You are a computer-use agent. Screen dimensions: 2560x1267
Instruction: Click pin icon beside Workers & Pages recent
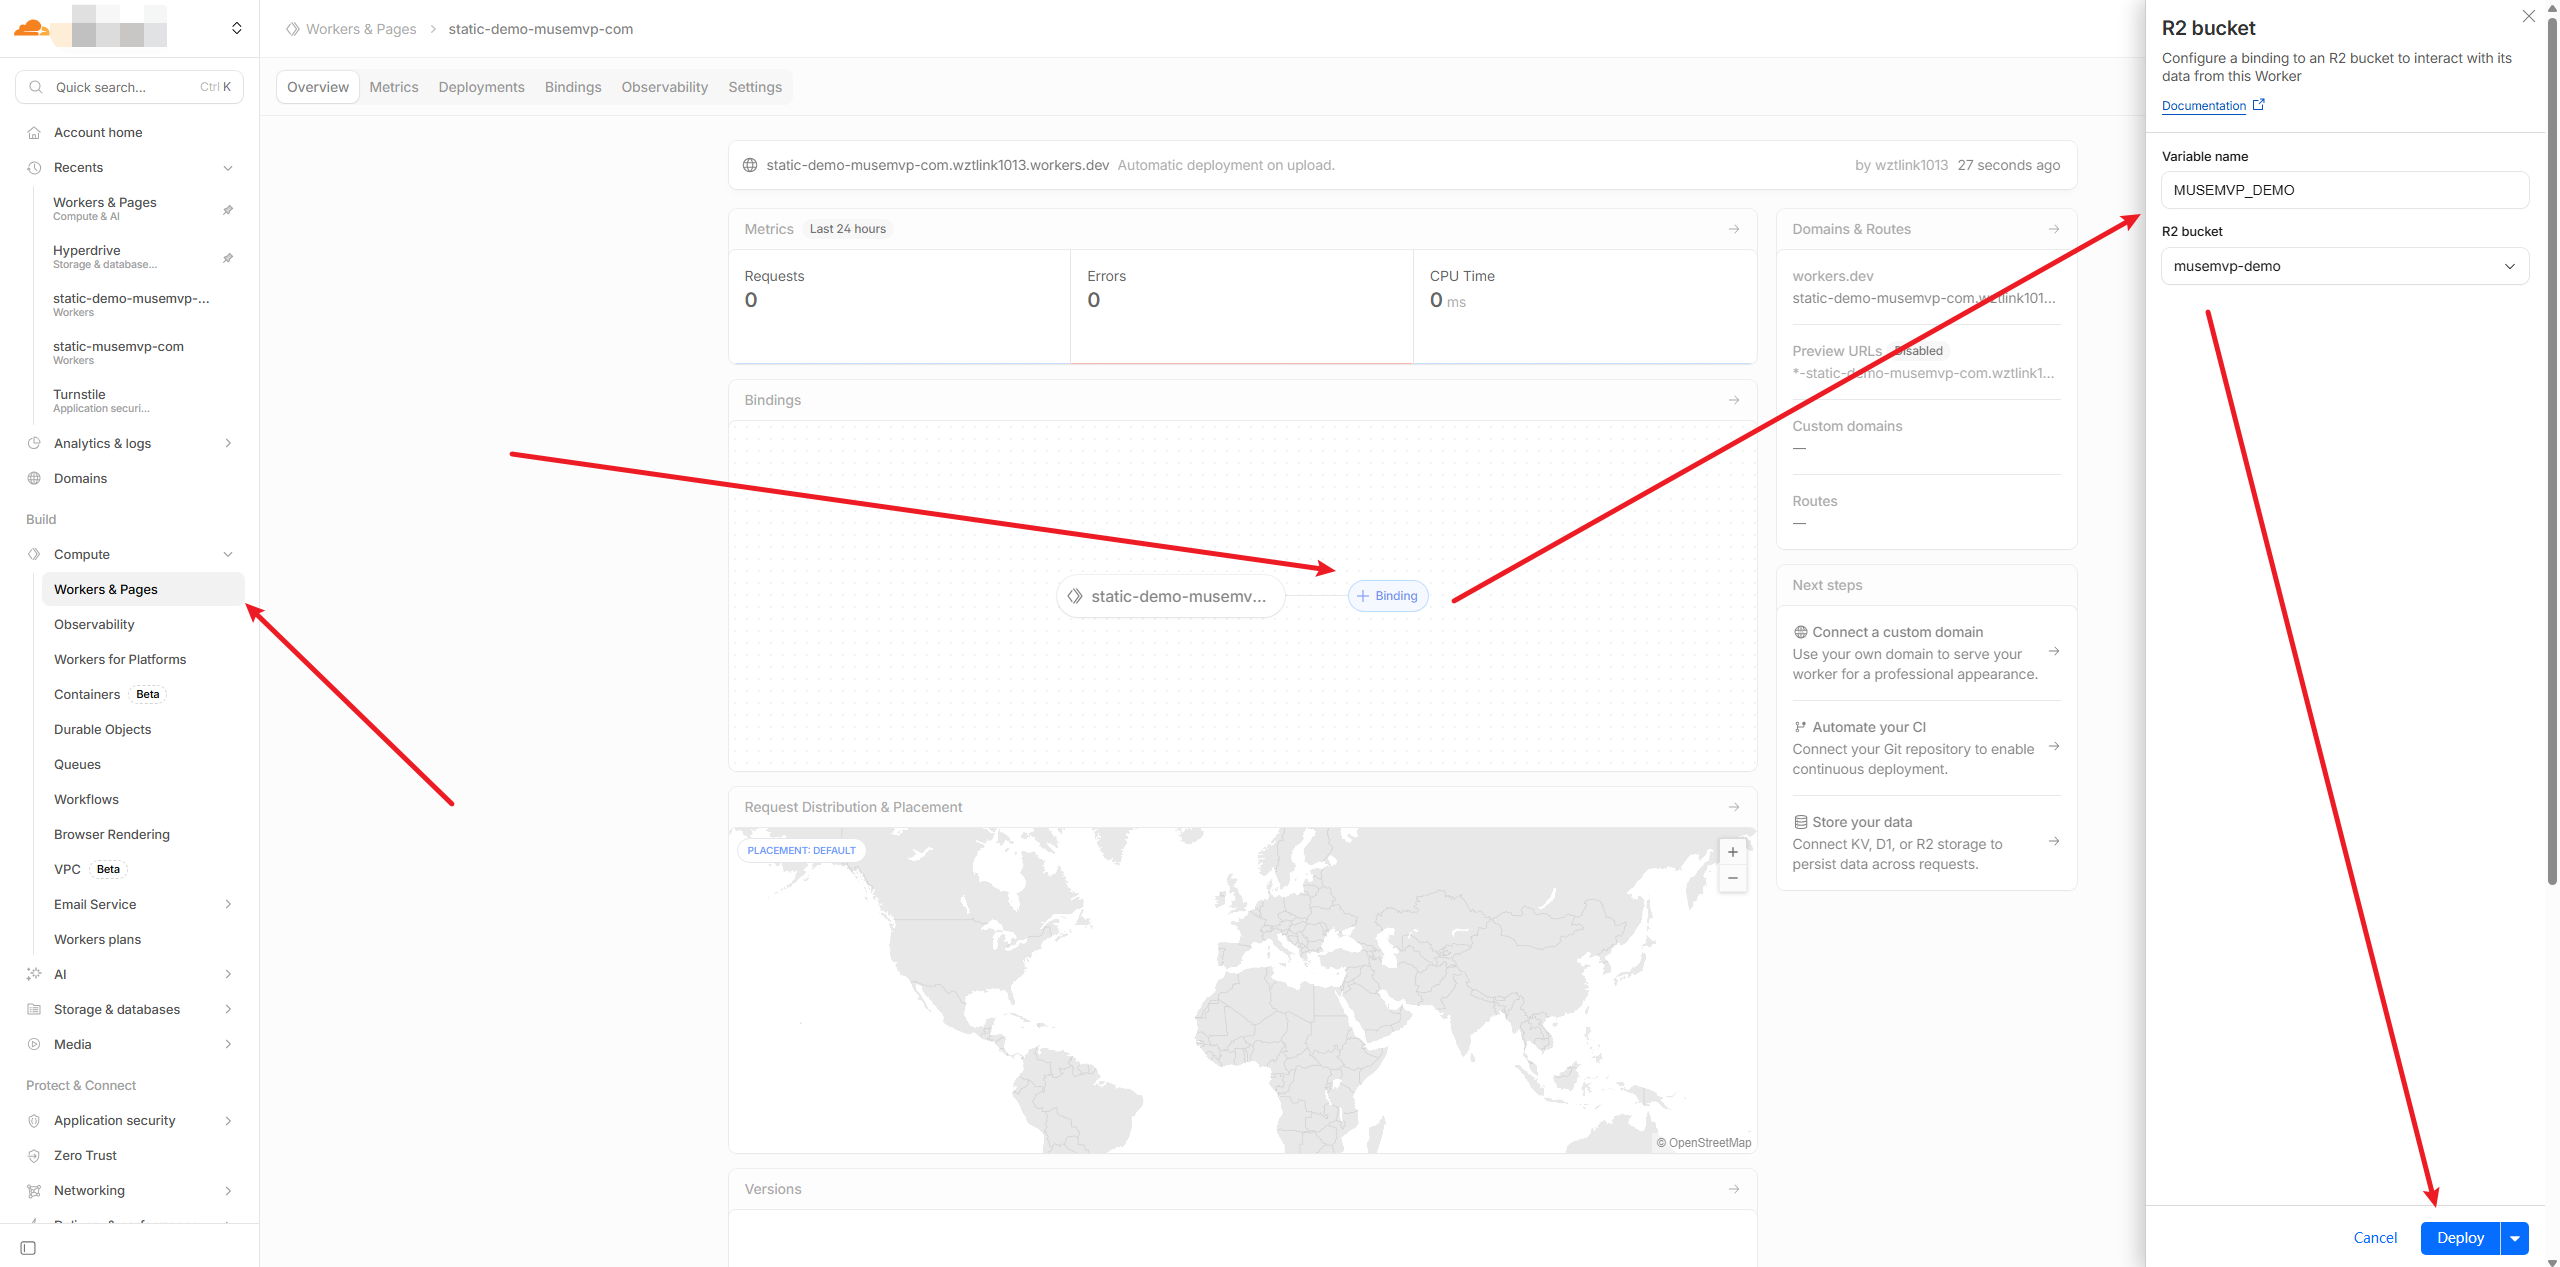tap(228, 210)
